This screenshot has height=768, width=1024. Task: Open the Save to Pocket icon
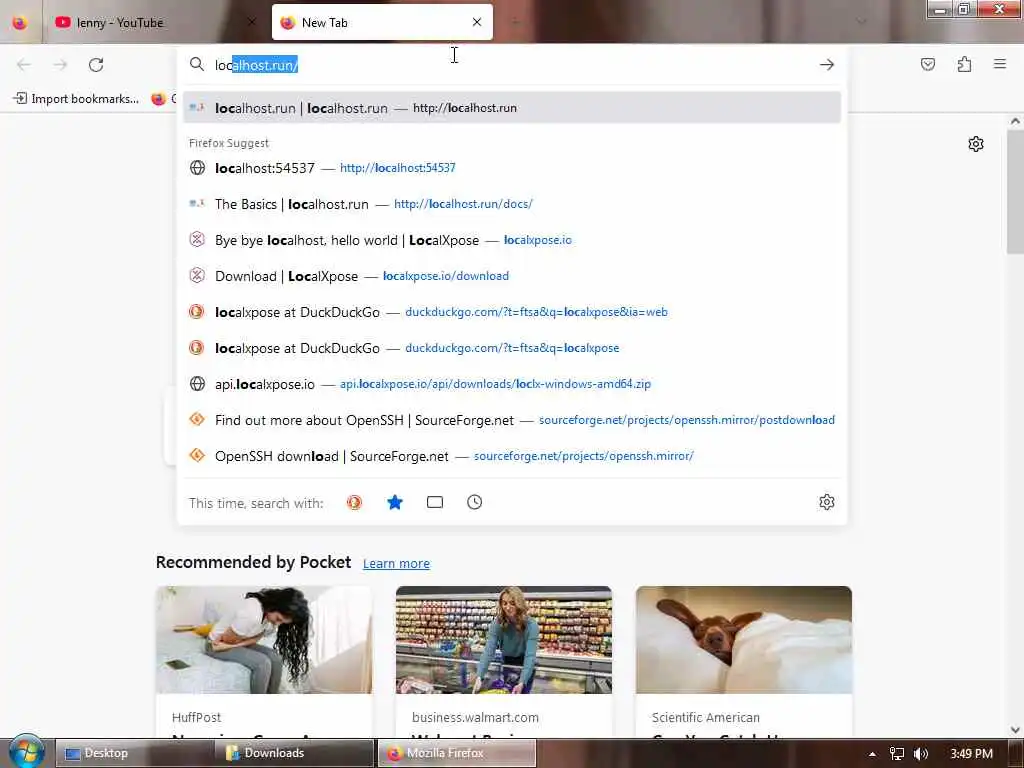(927, 64)
